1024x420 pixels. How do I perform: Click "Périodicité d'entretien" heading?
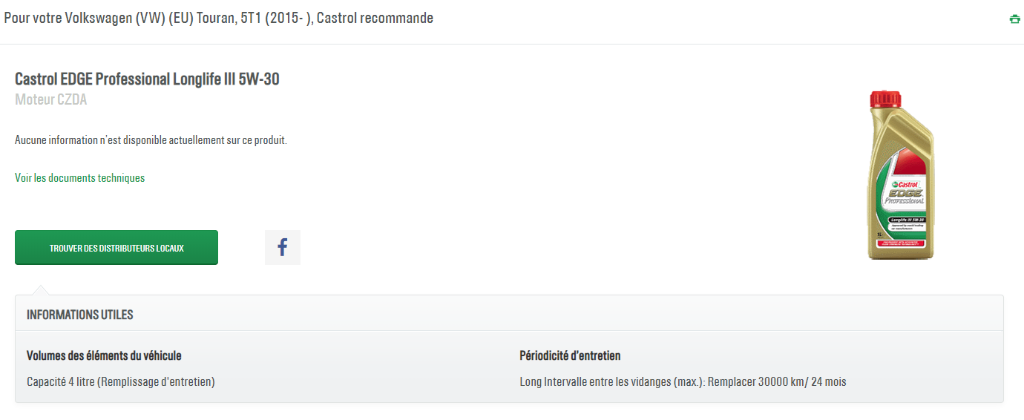pyautogui.click(x=572, y=355)
